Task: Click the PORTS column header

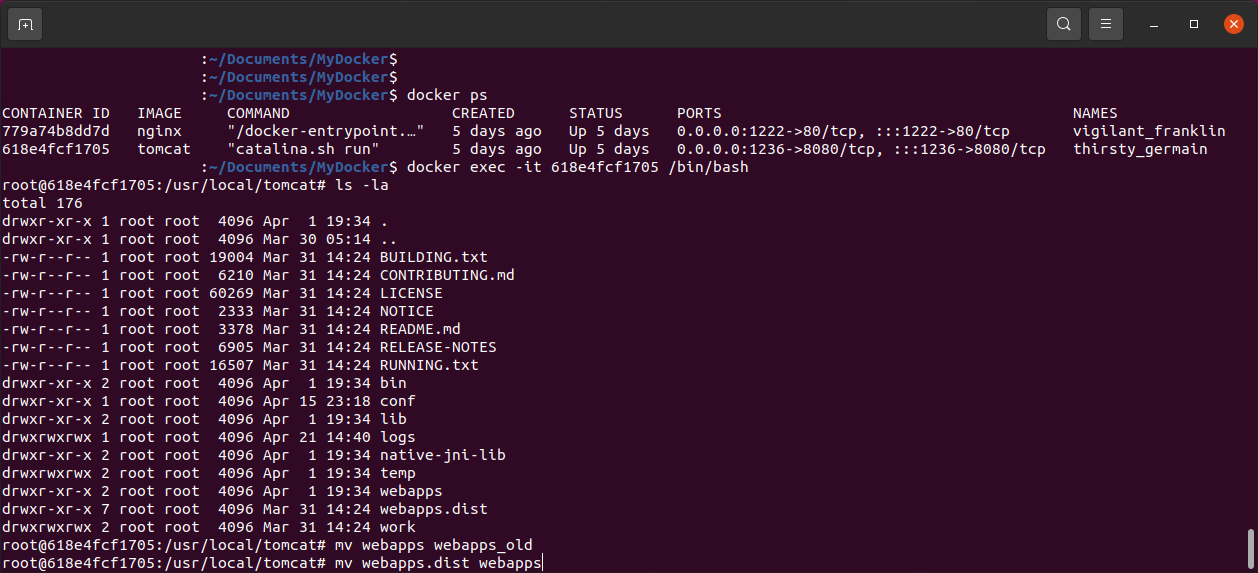Action: pos(699,113)
